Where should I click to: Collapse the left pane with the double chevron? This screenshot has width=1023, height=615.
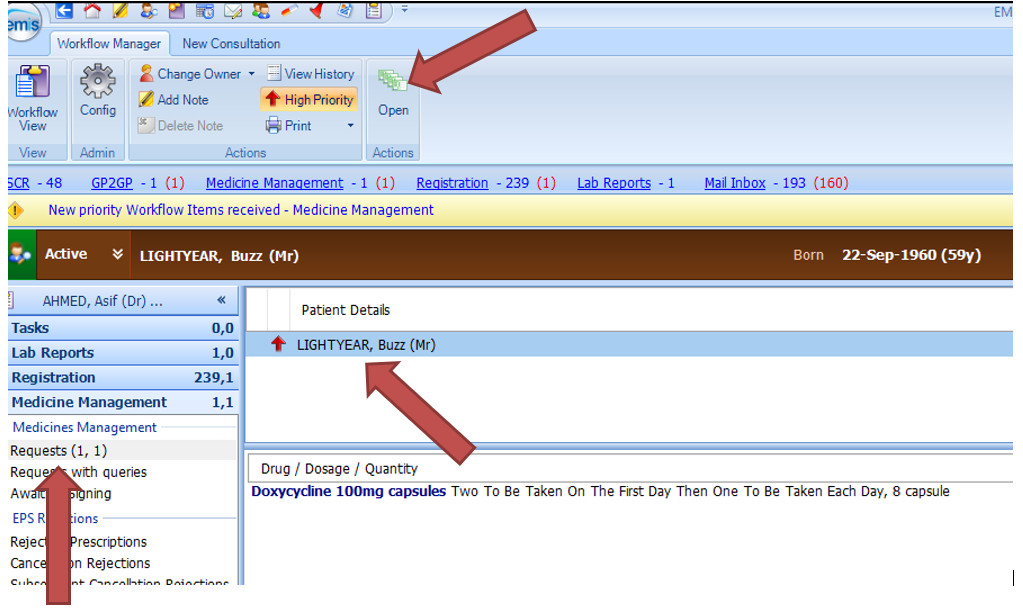tap(221, 301)
